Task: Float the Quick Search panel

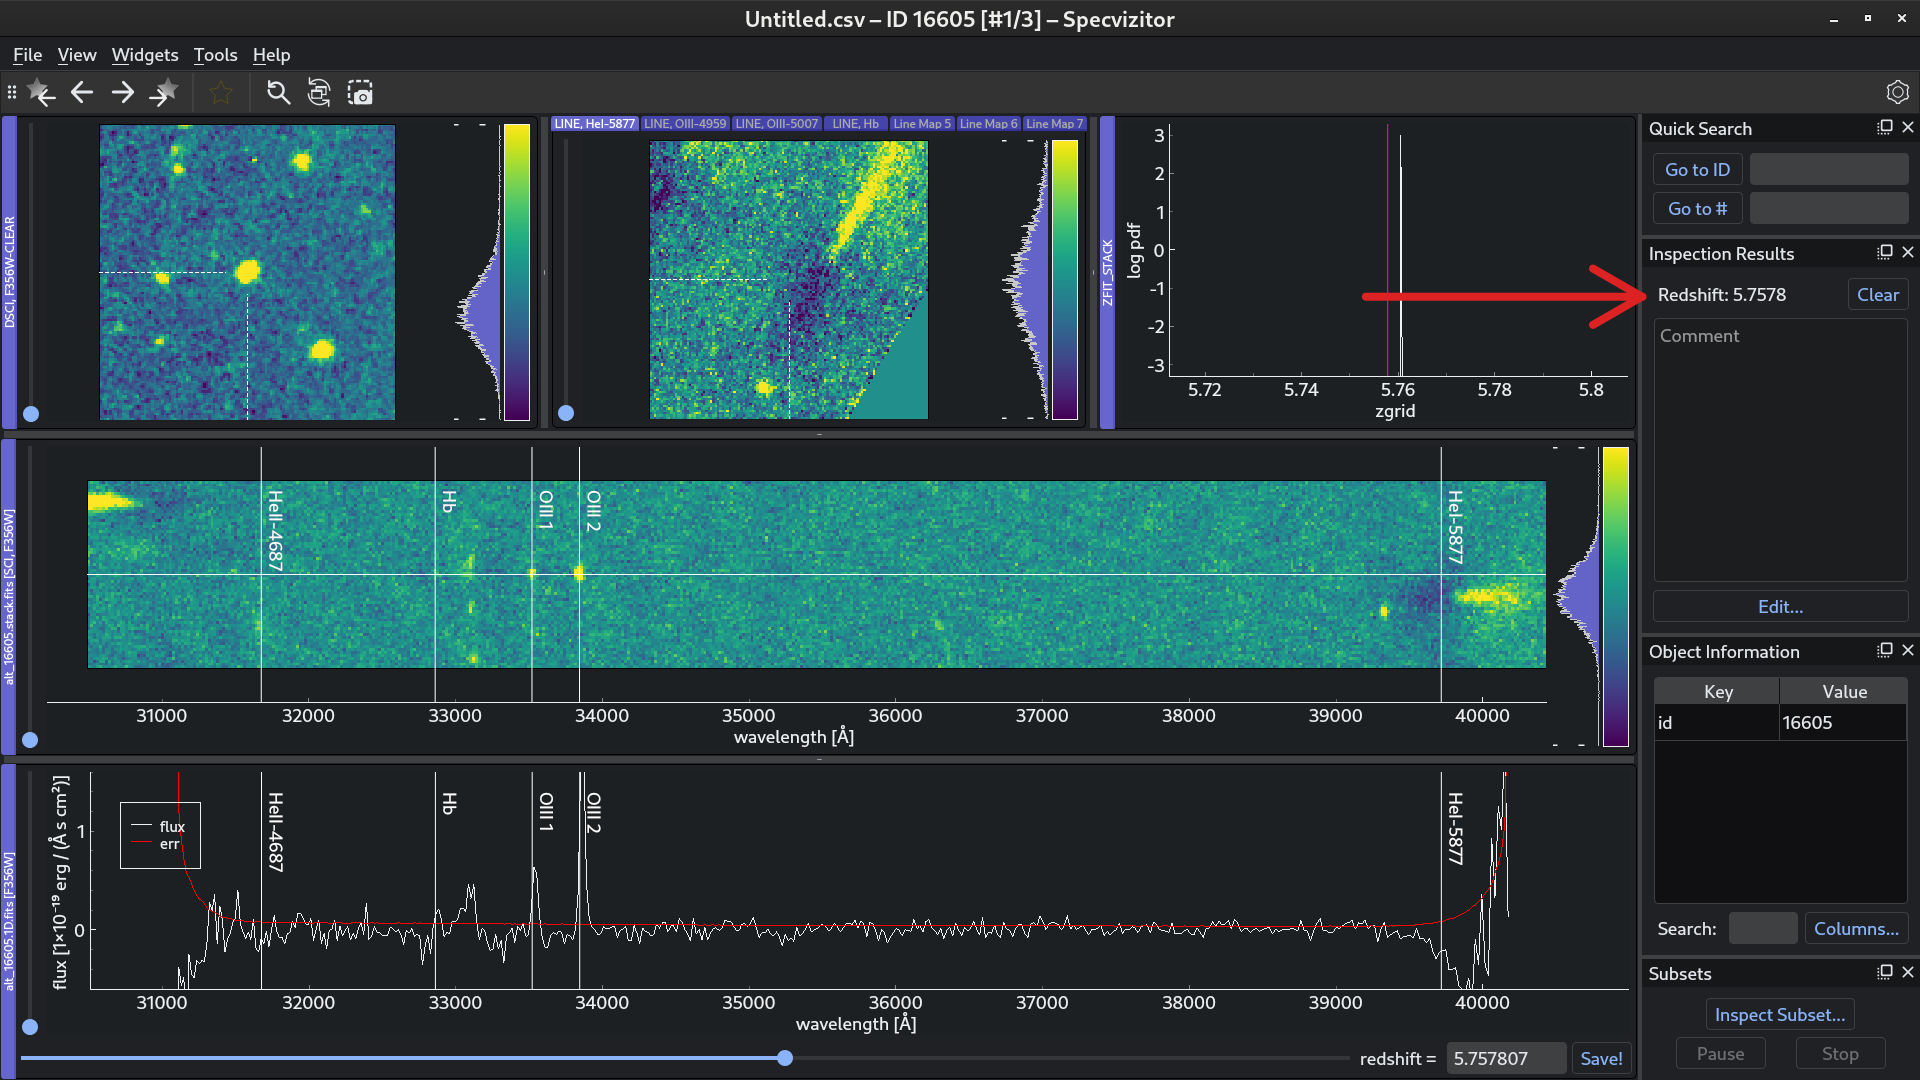Action: pos(1885,128)
